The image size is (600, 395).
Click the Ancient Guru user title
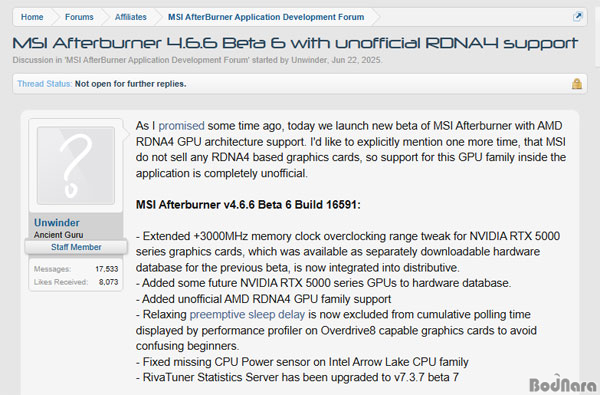pyautogui.click(x=58, y=235)
